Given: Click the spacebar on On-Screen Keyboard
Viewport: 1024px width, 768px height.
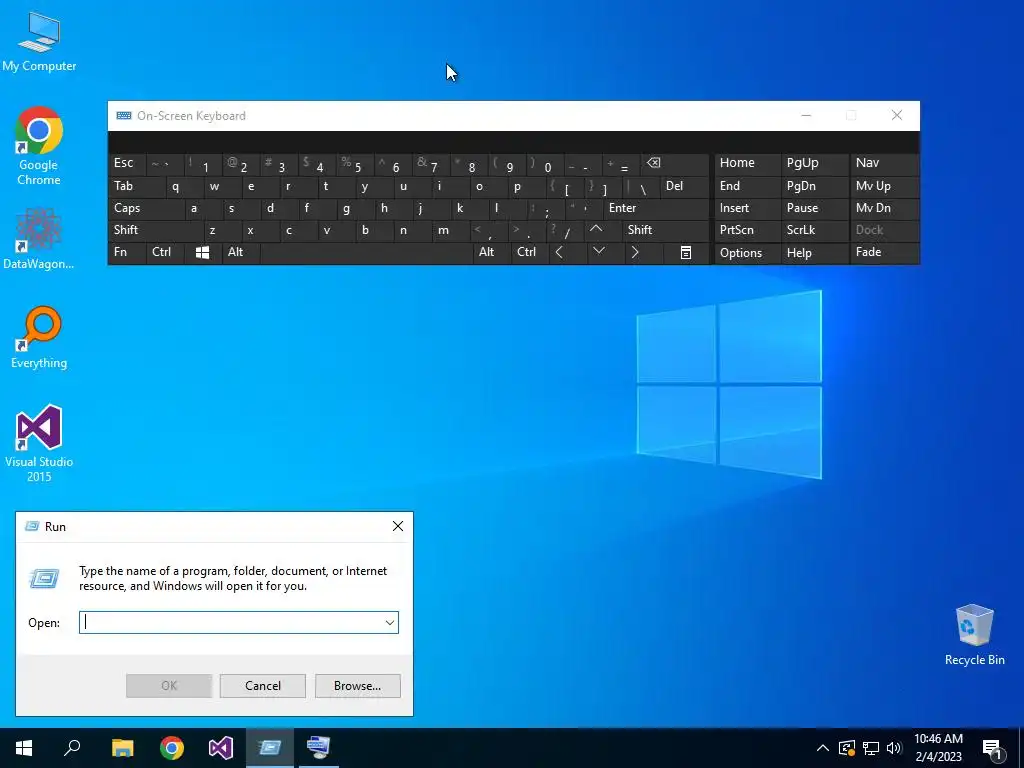Looking at the screenshot, I should [366, 253].
